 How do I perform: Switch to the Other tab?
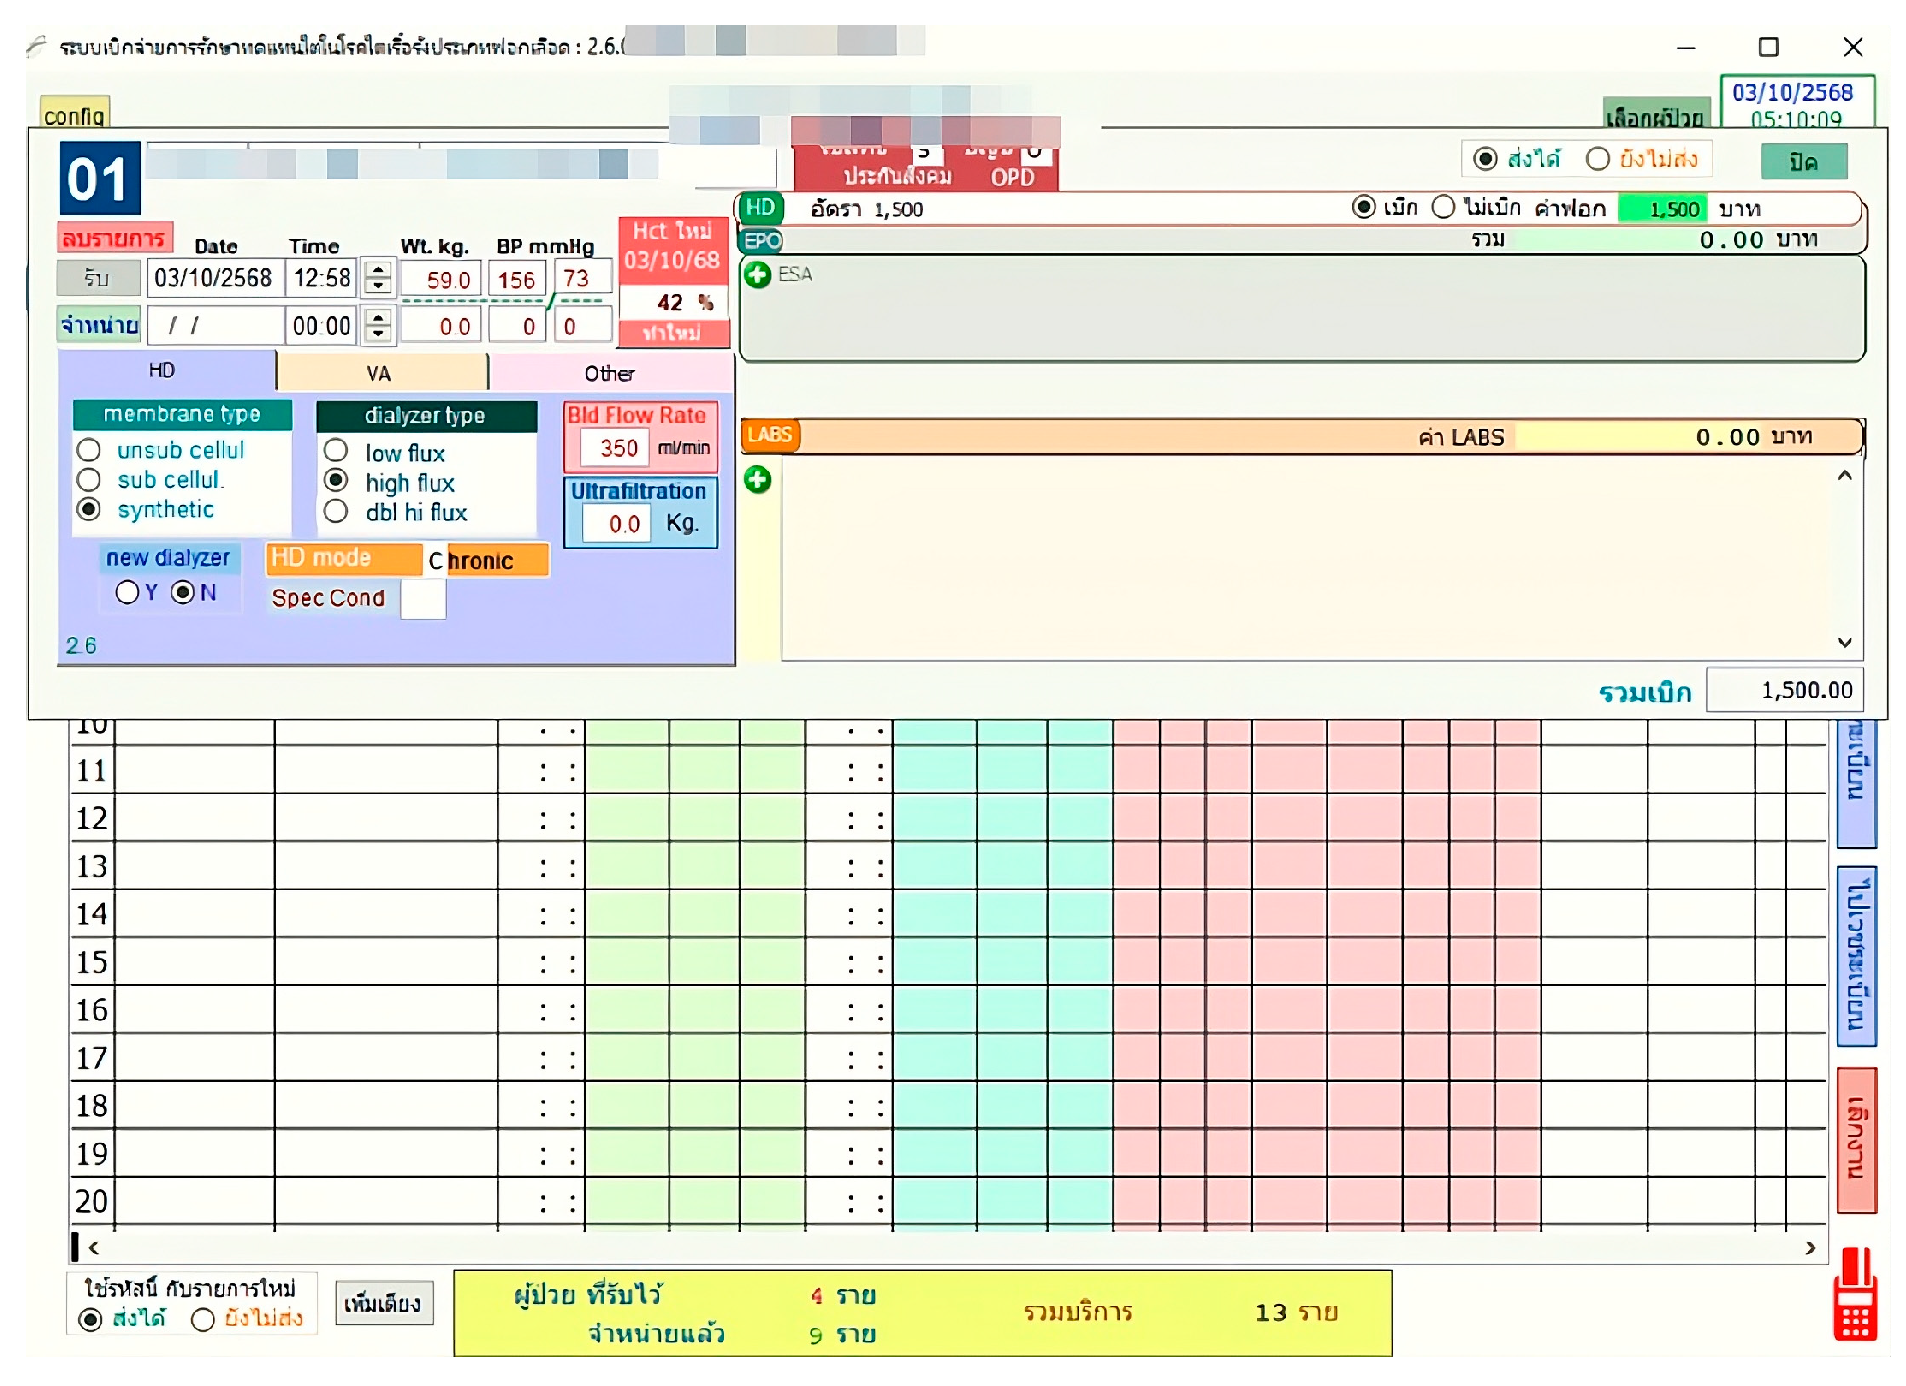[x=609, y=374]
